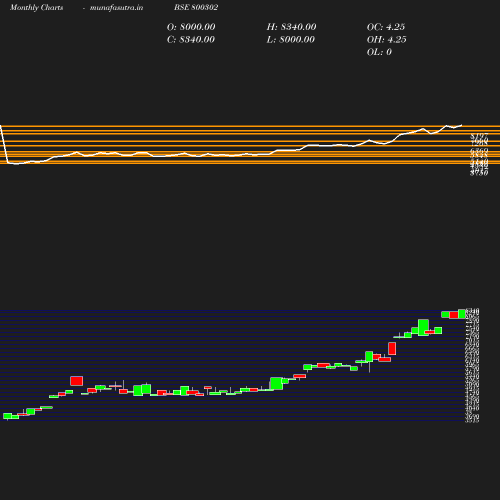Click the low price "L: 8000.00"
The height and width of the screenshot is (500, 500).
point(291,39)
